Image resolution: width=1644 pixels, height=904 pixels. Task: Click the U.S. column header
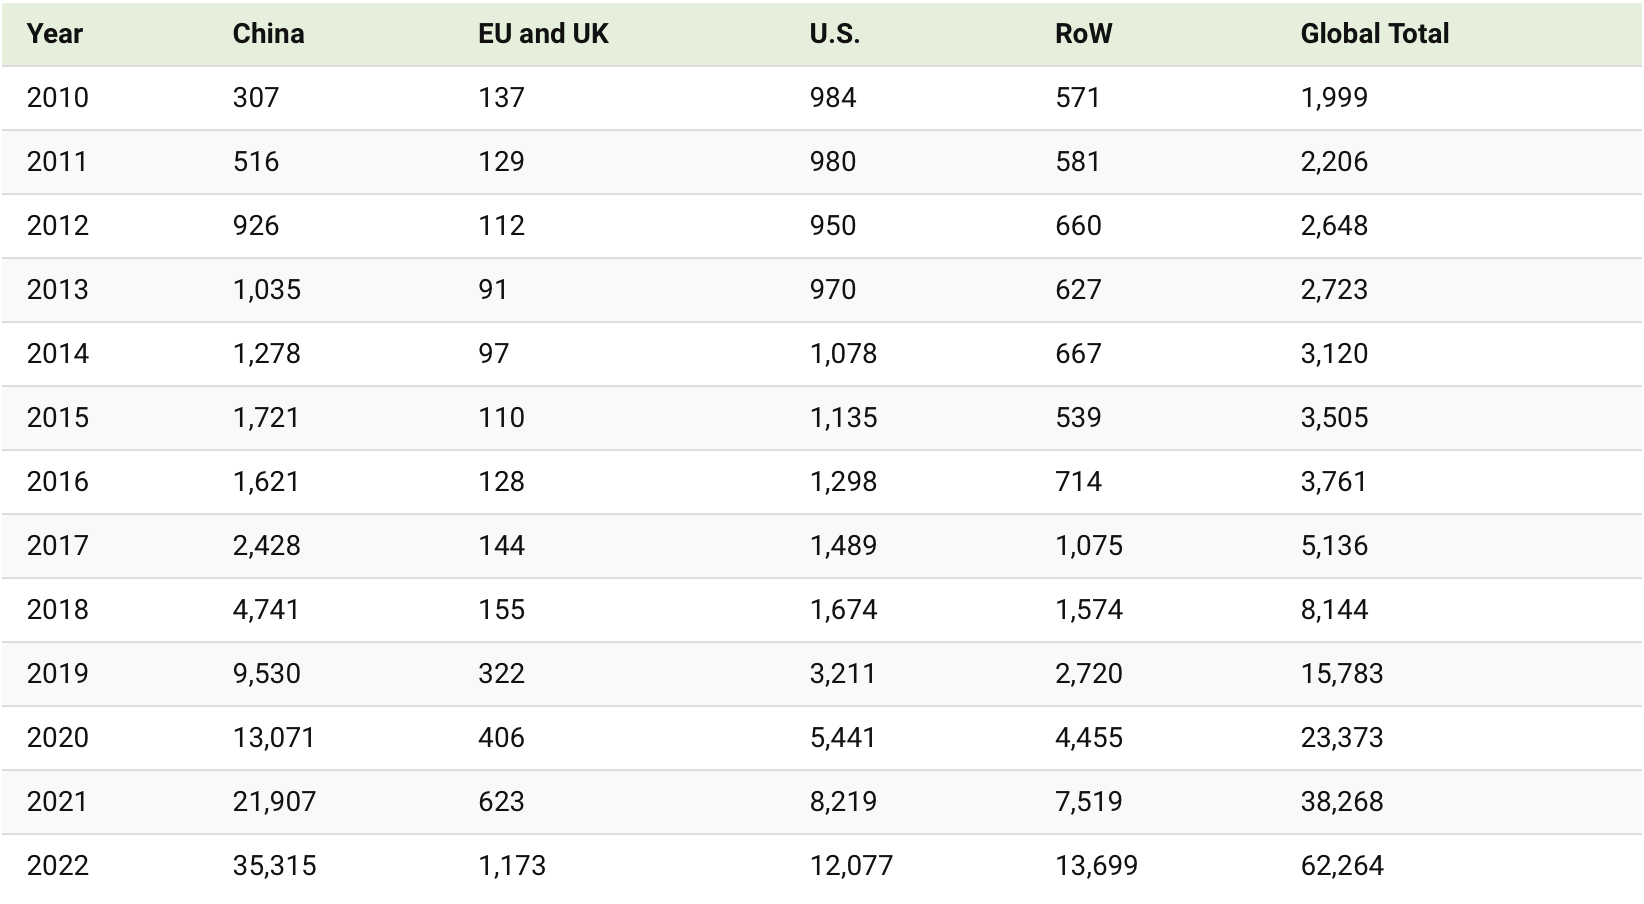[x=835, y=34]
